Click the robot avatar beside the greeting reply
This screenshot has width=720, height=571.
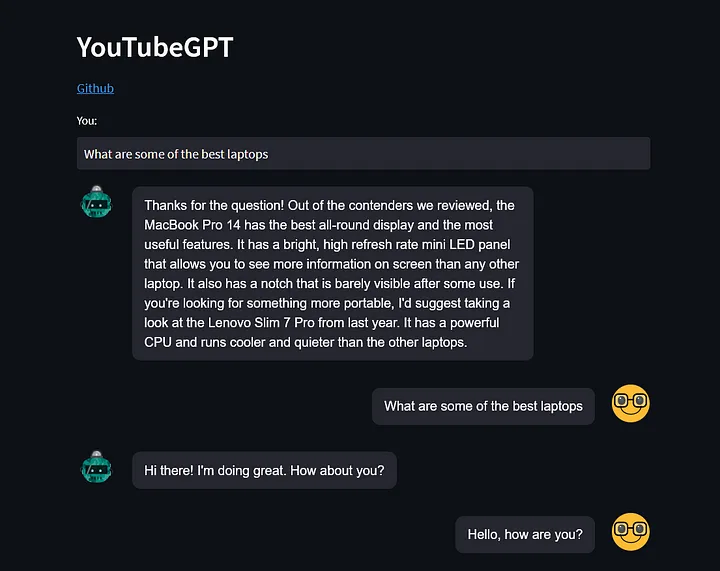[96, 468]
